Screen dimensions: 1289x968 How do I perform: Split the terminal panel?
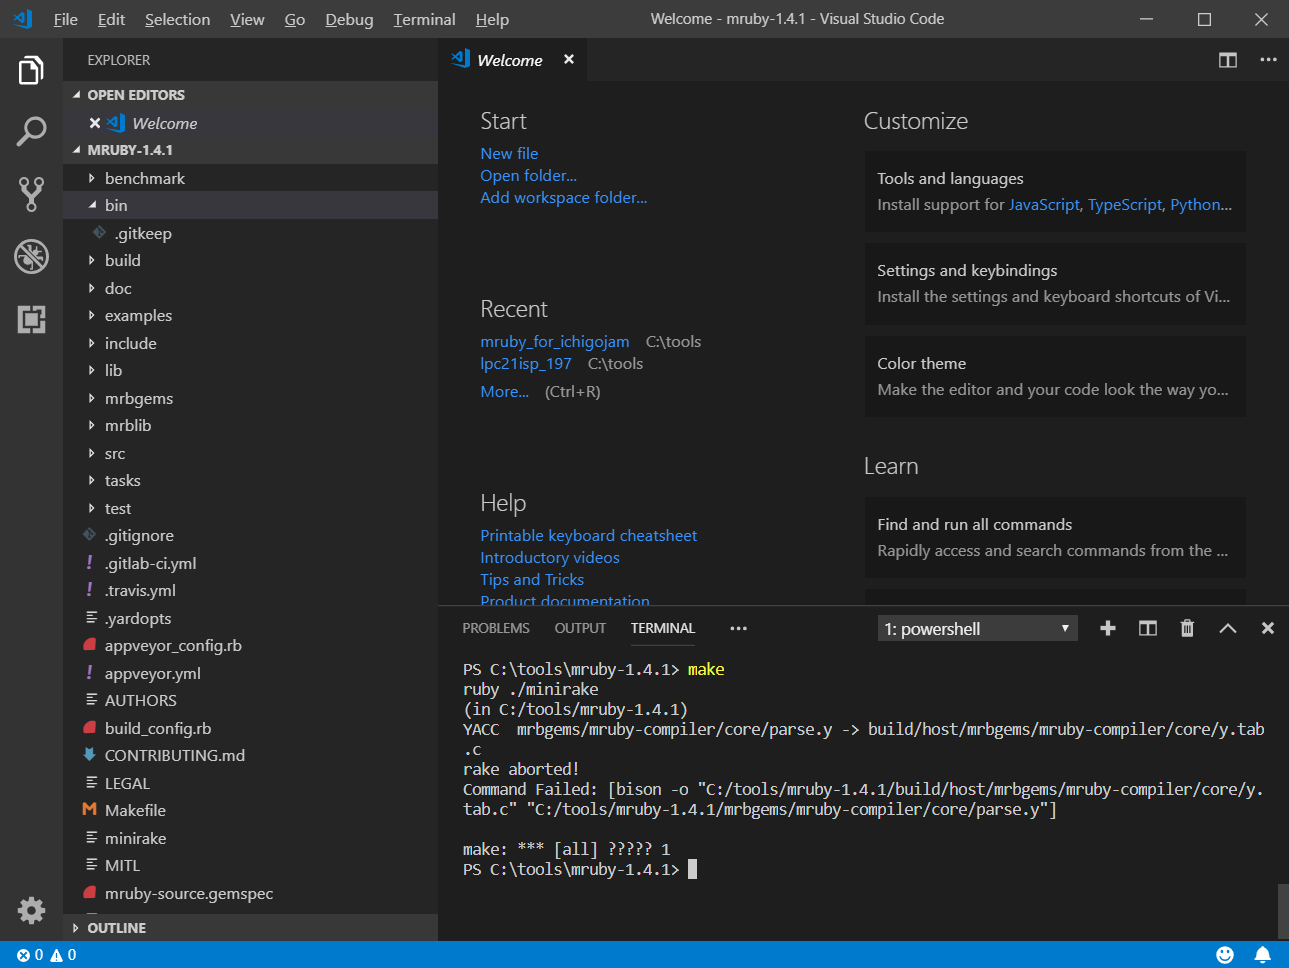(1148, 628)
